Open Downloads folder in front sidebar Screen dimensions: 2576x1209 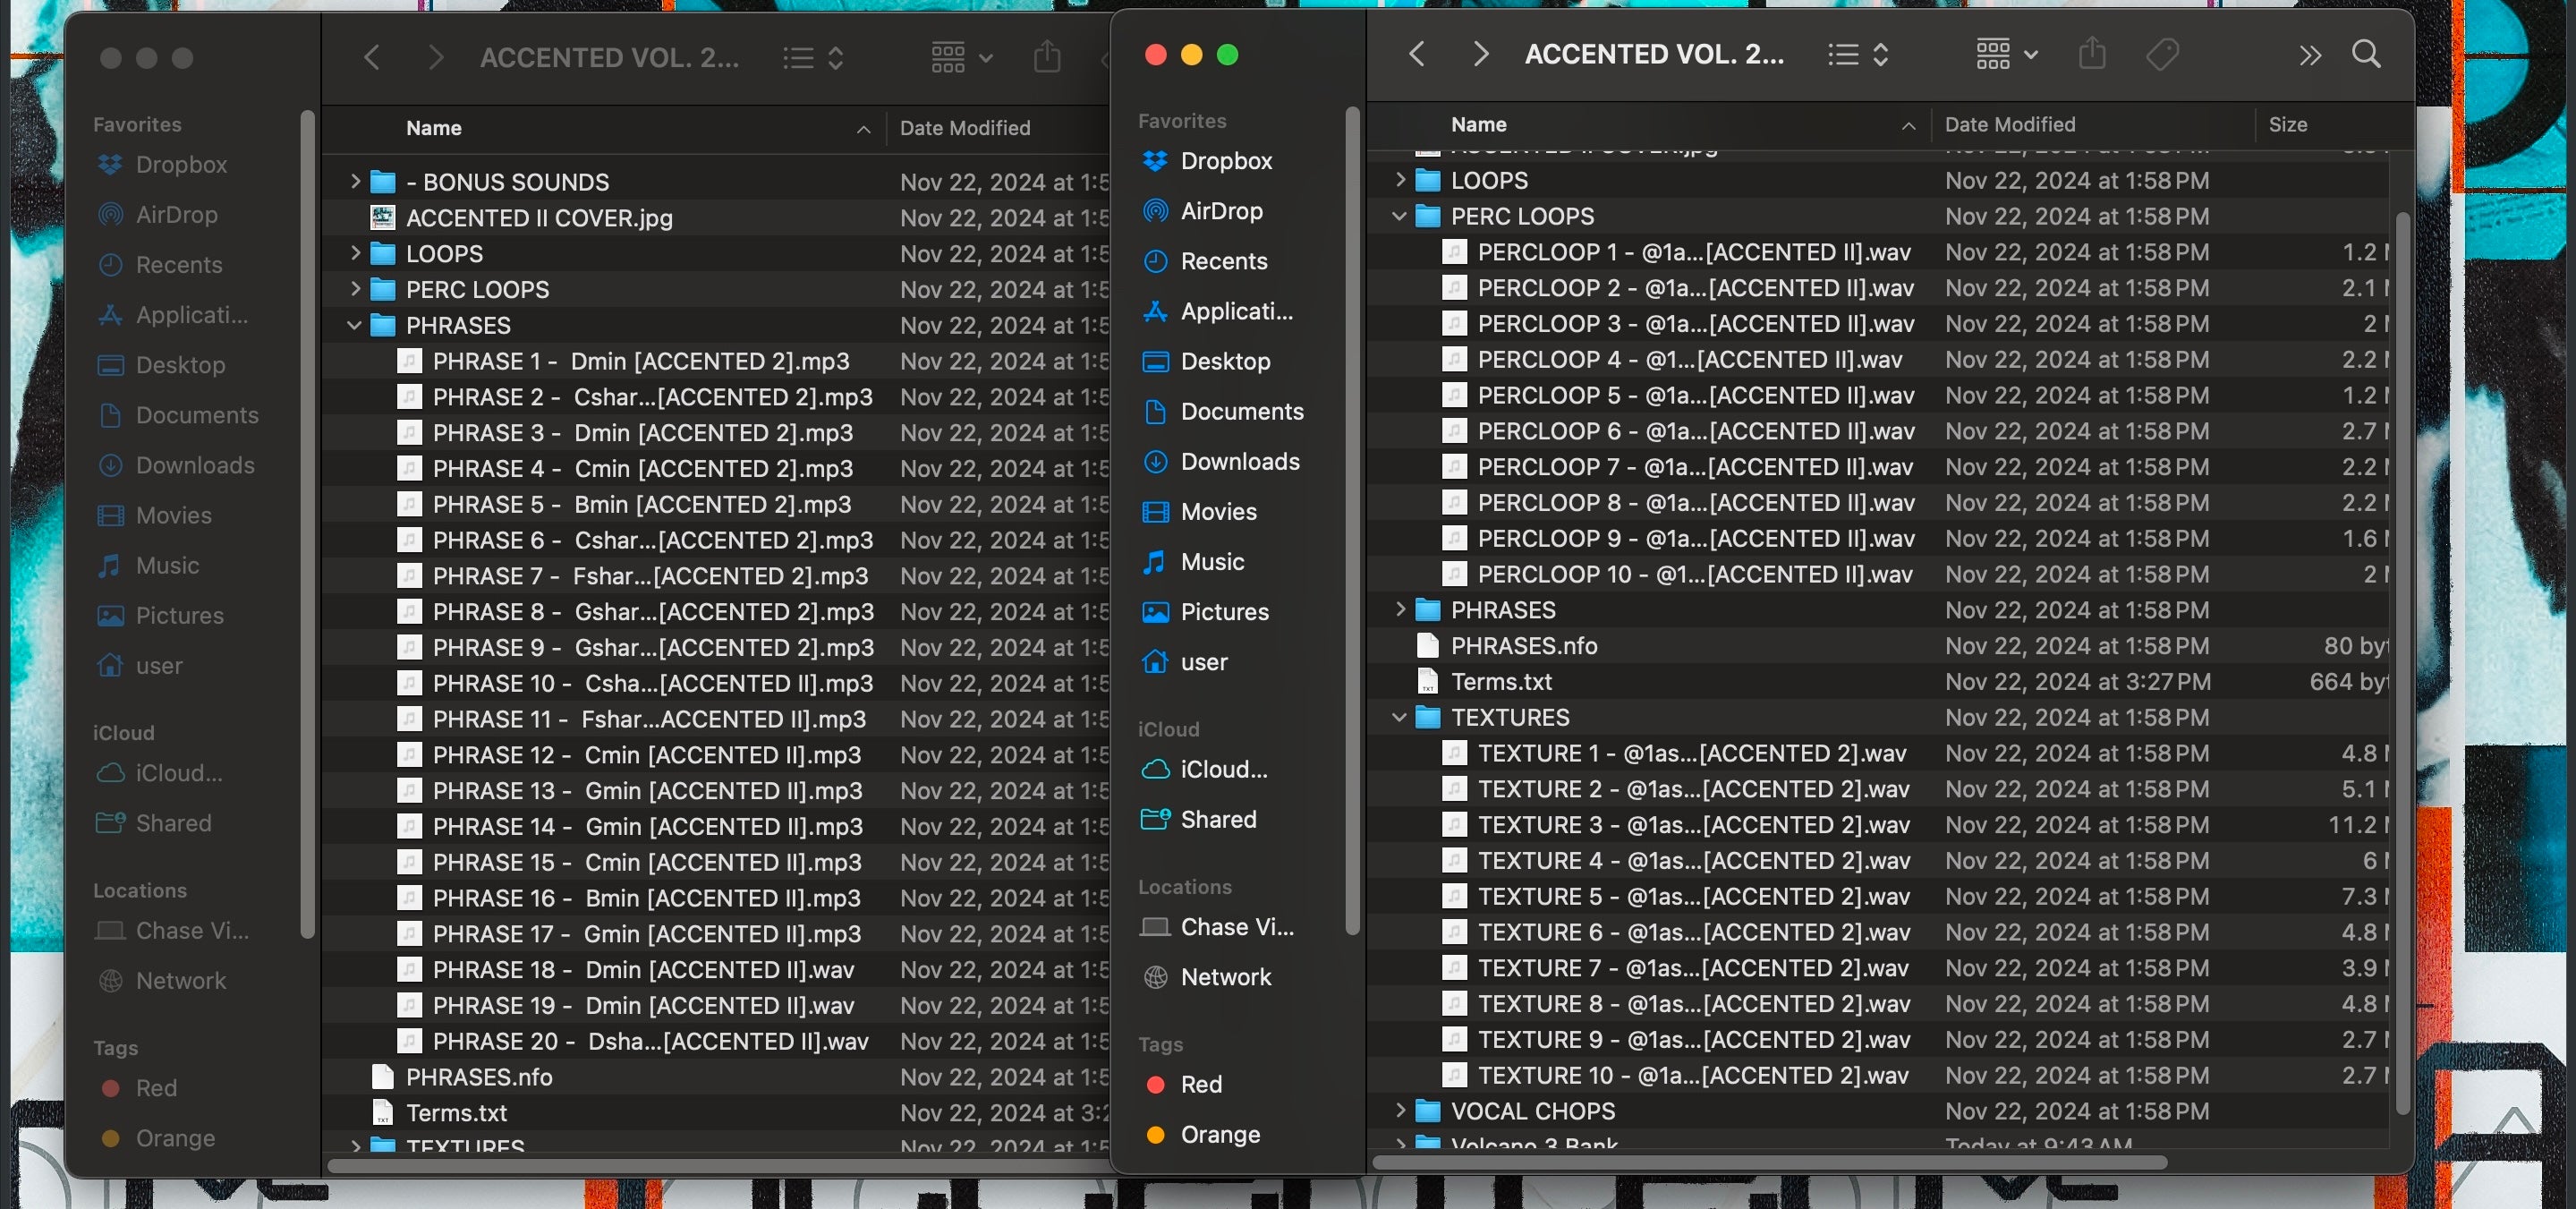tap(1239, 461)
